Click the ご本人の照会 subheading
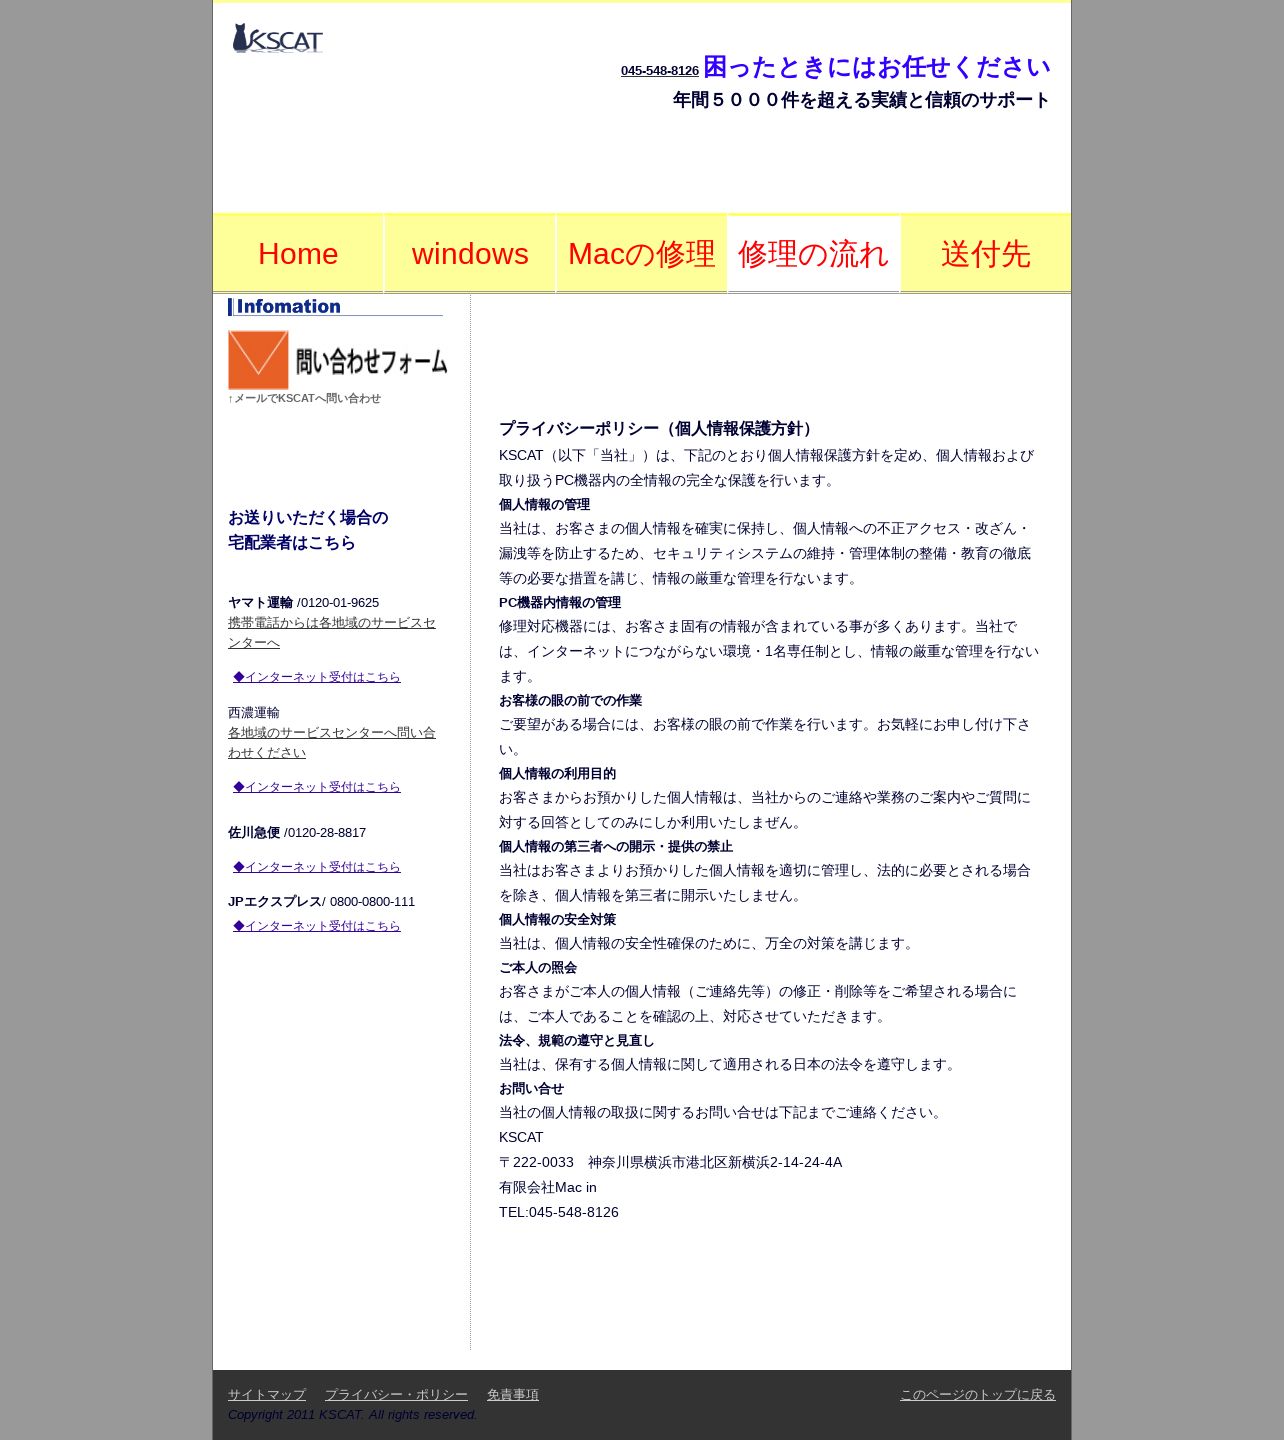 [538, 968]
